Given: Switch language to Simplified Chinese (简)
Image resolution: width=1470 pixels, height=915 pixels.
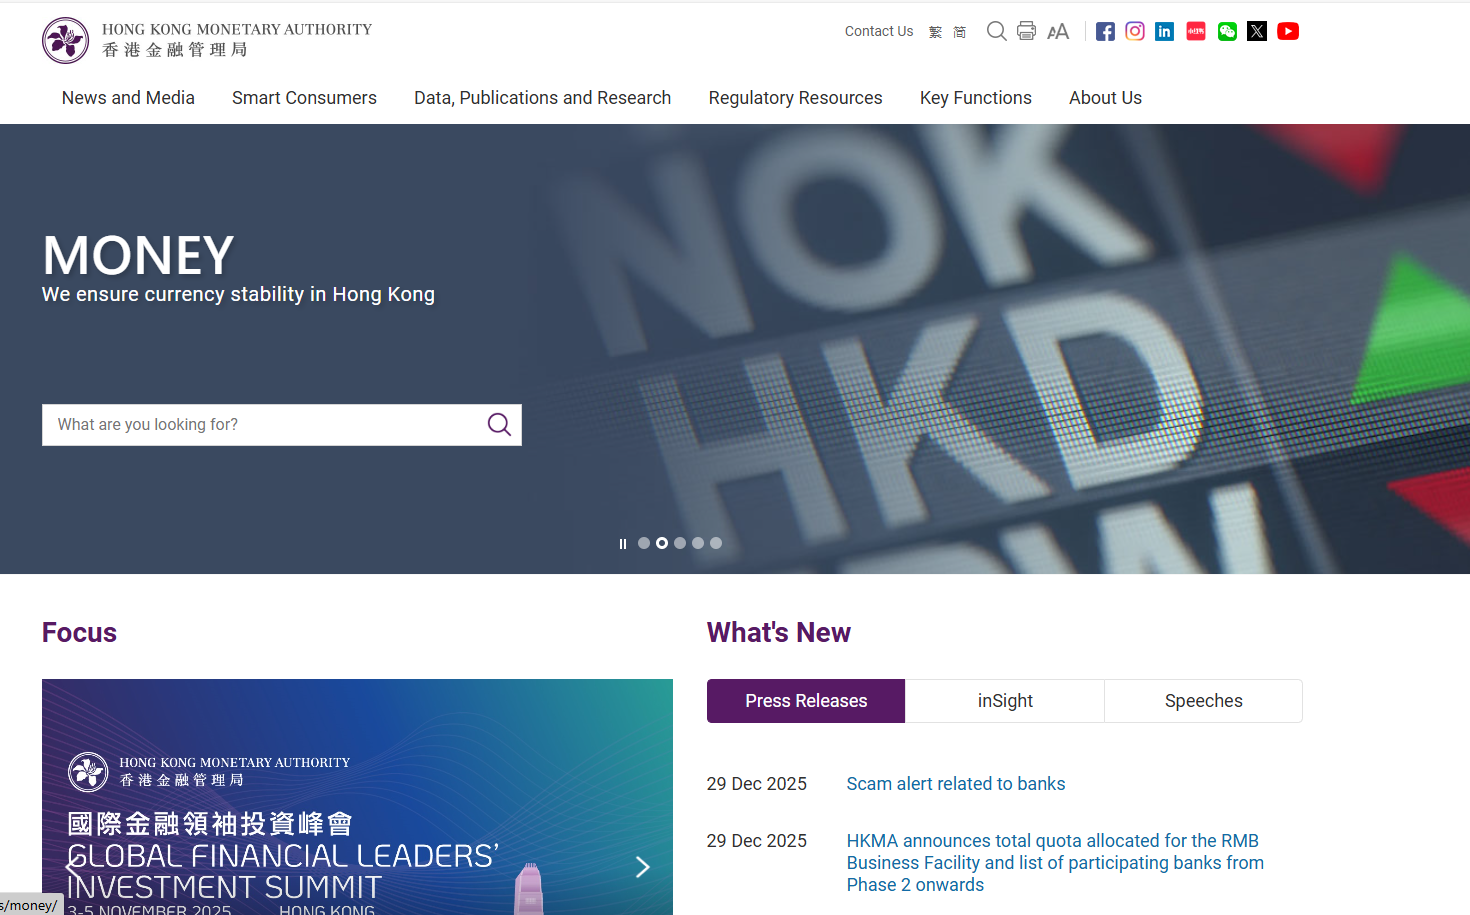Looking at the screenshot, I should 959,31.
